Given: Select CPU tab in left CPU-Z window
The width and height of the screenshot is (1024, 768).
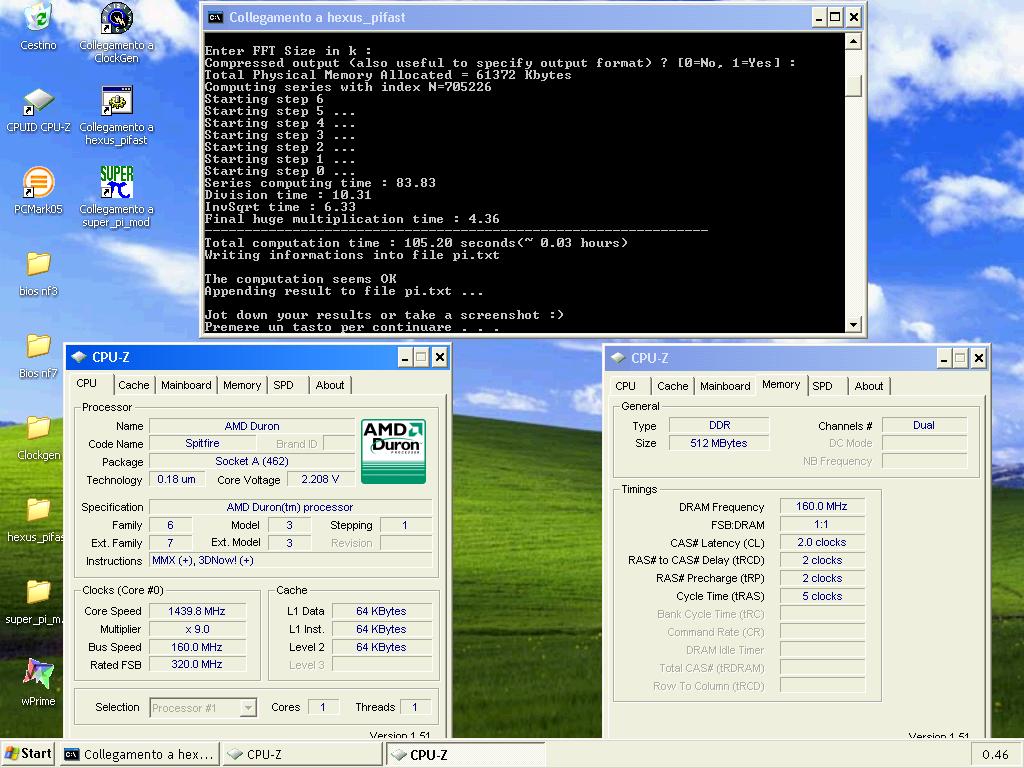Looking at the screenshot, I should (x=86, y=384).
